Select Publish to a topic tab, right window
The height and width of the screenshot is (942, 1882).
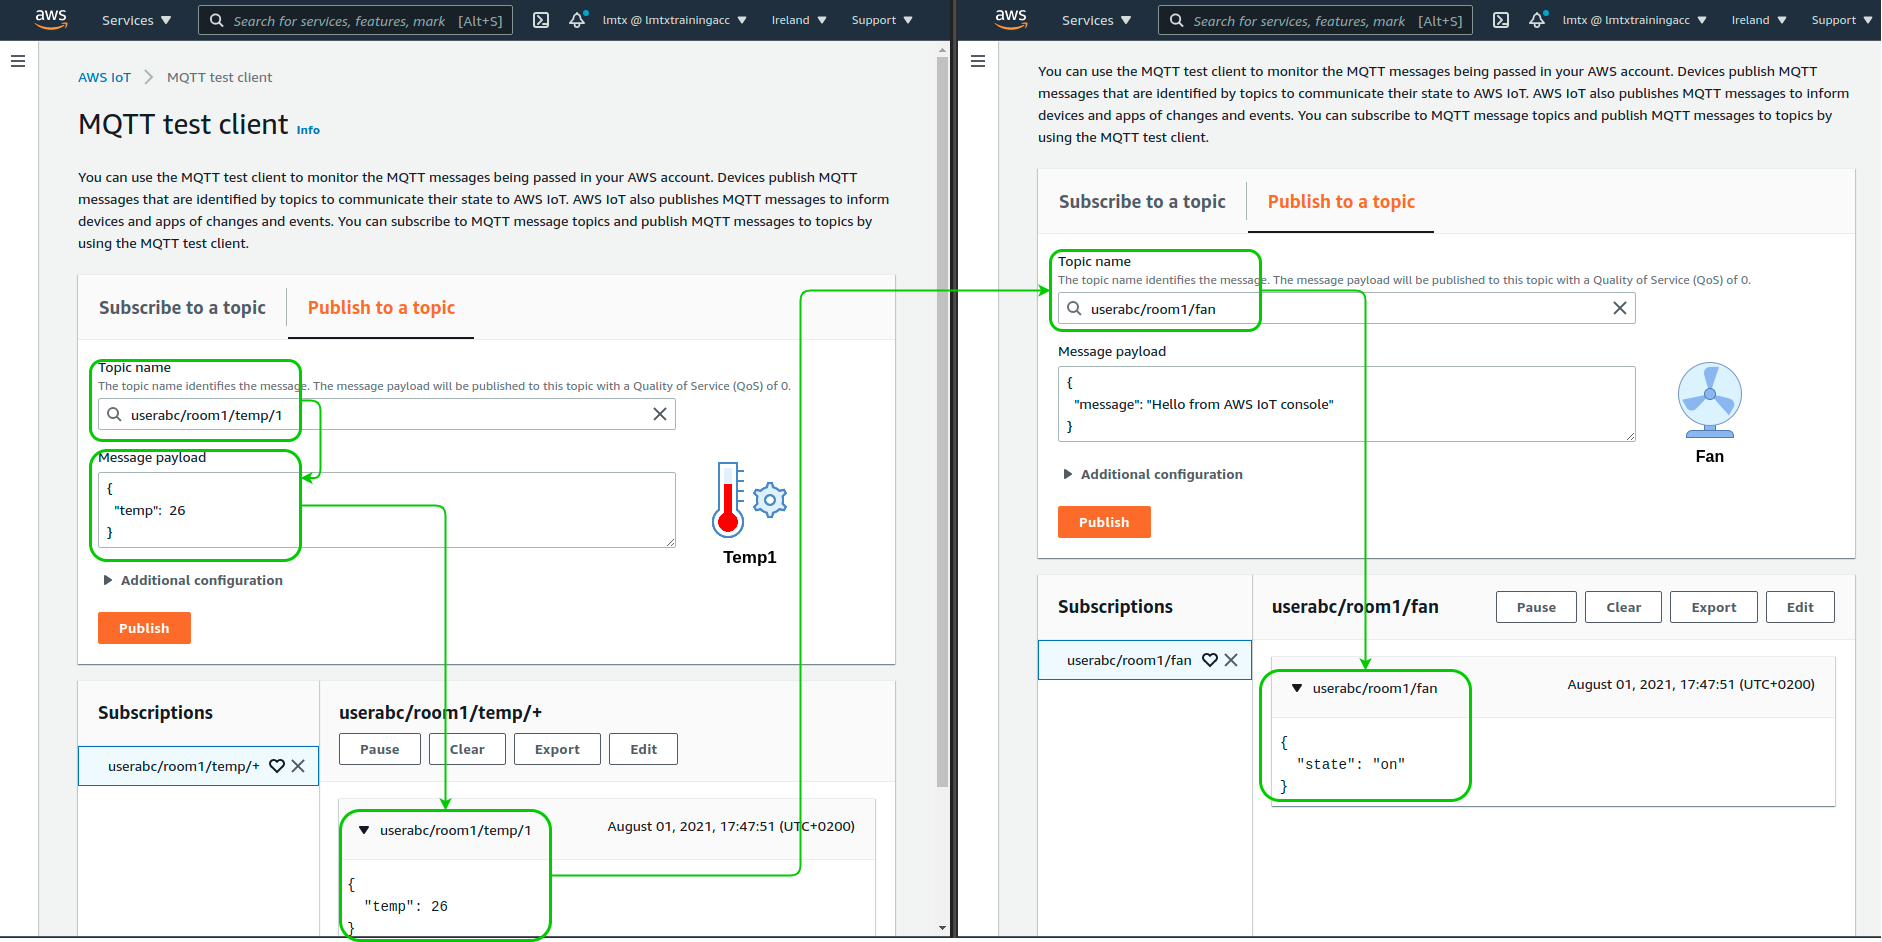point(1341,202)
